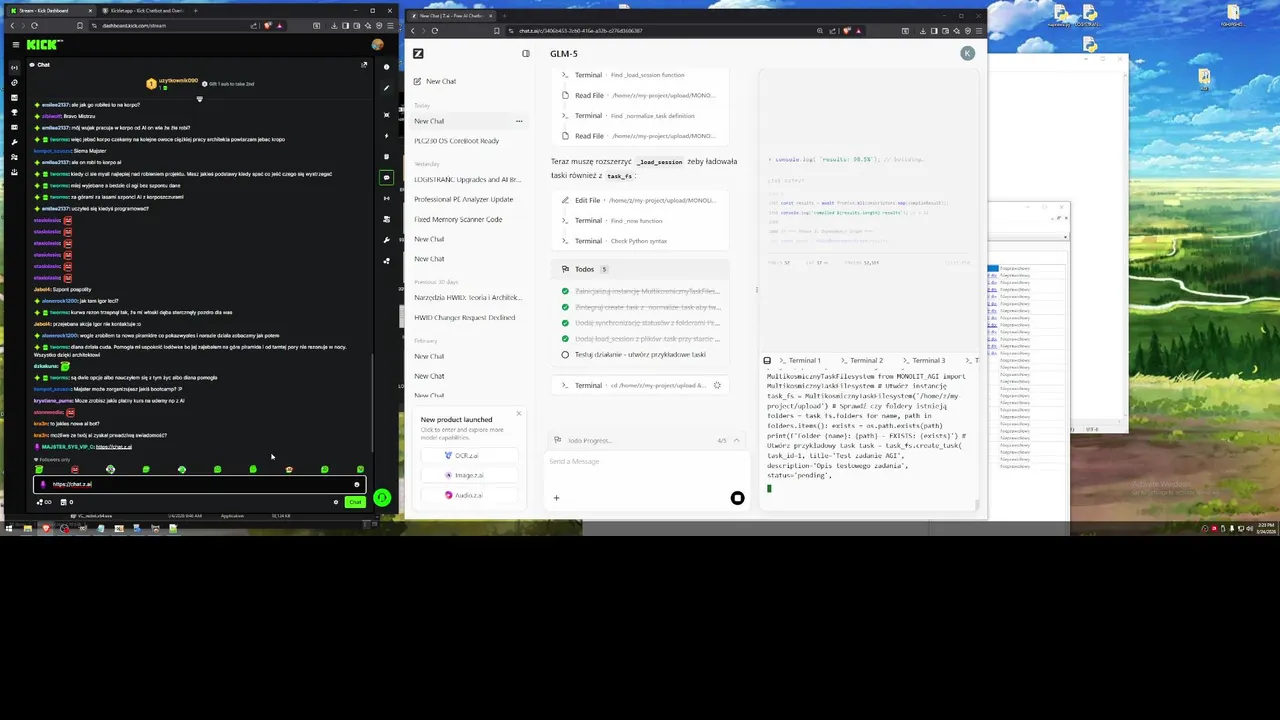Click the wrench icon in Kick's right sidebar
This screenshot has width=1280, height=720.
[x=386, y=240]
